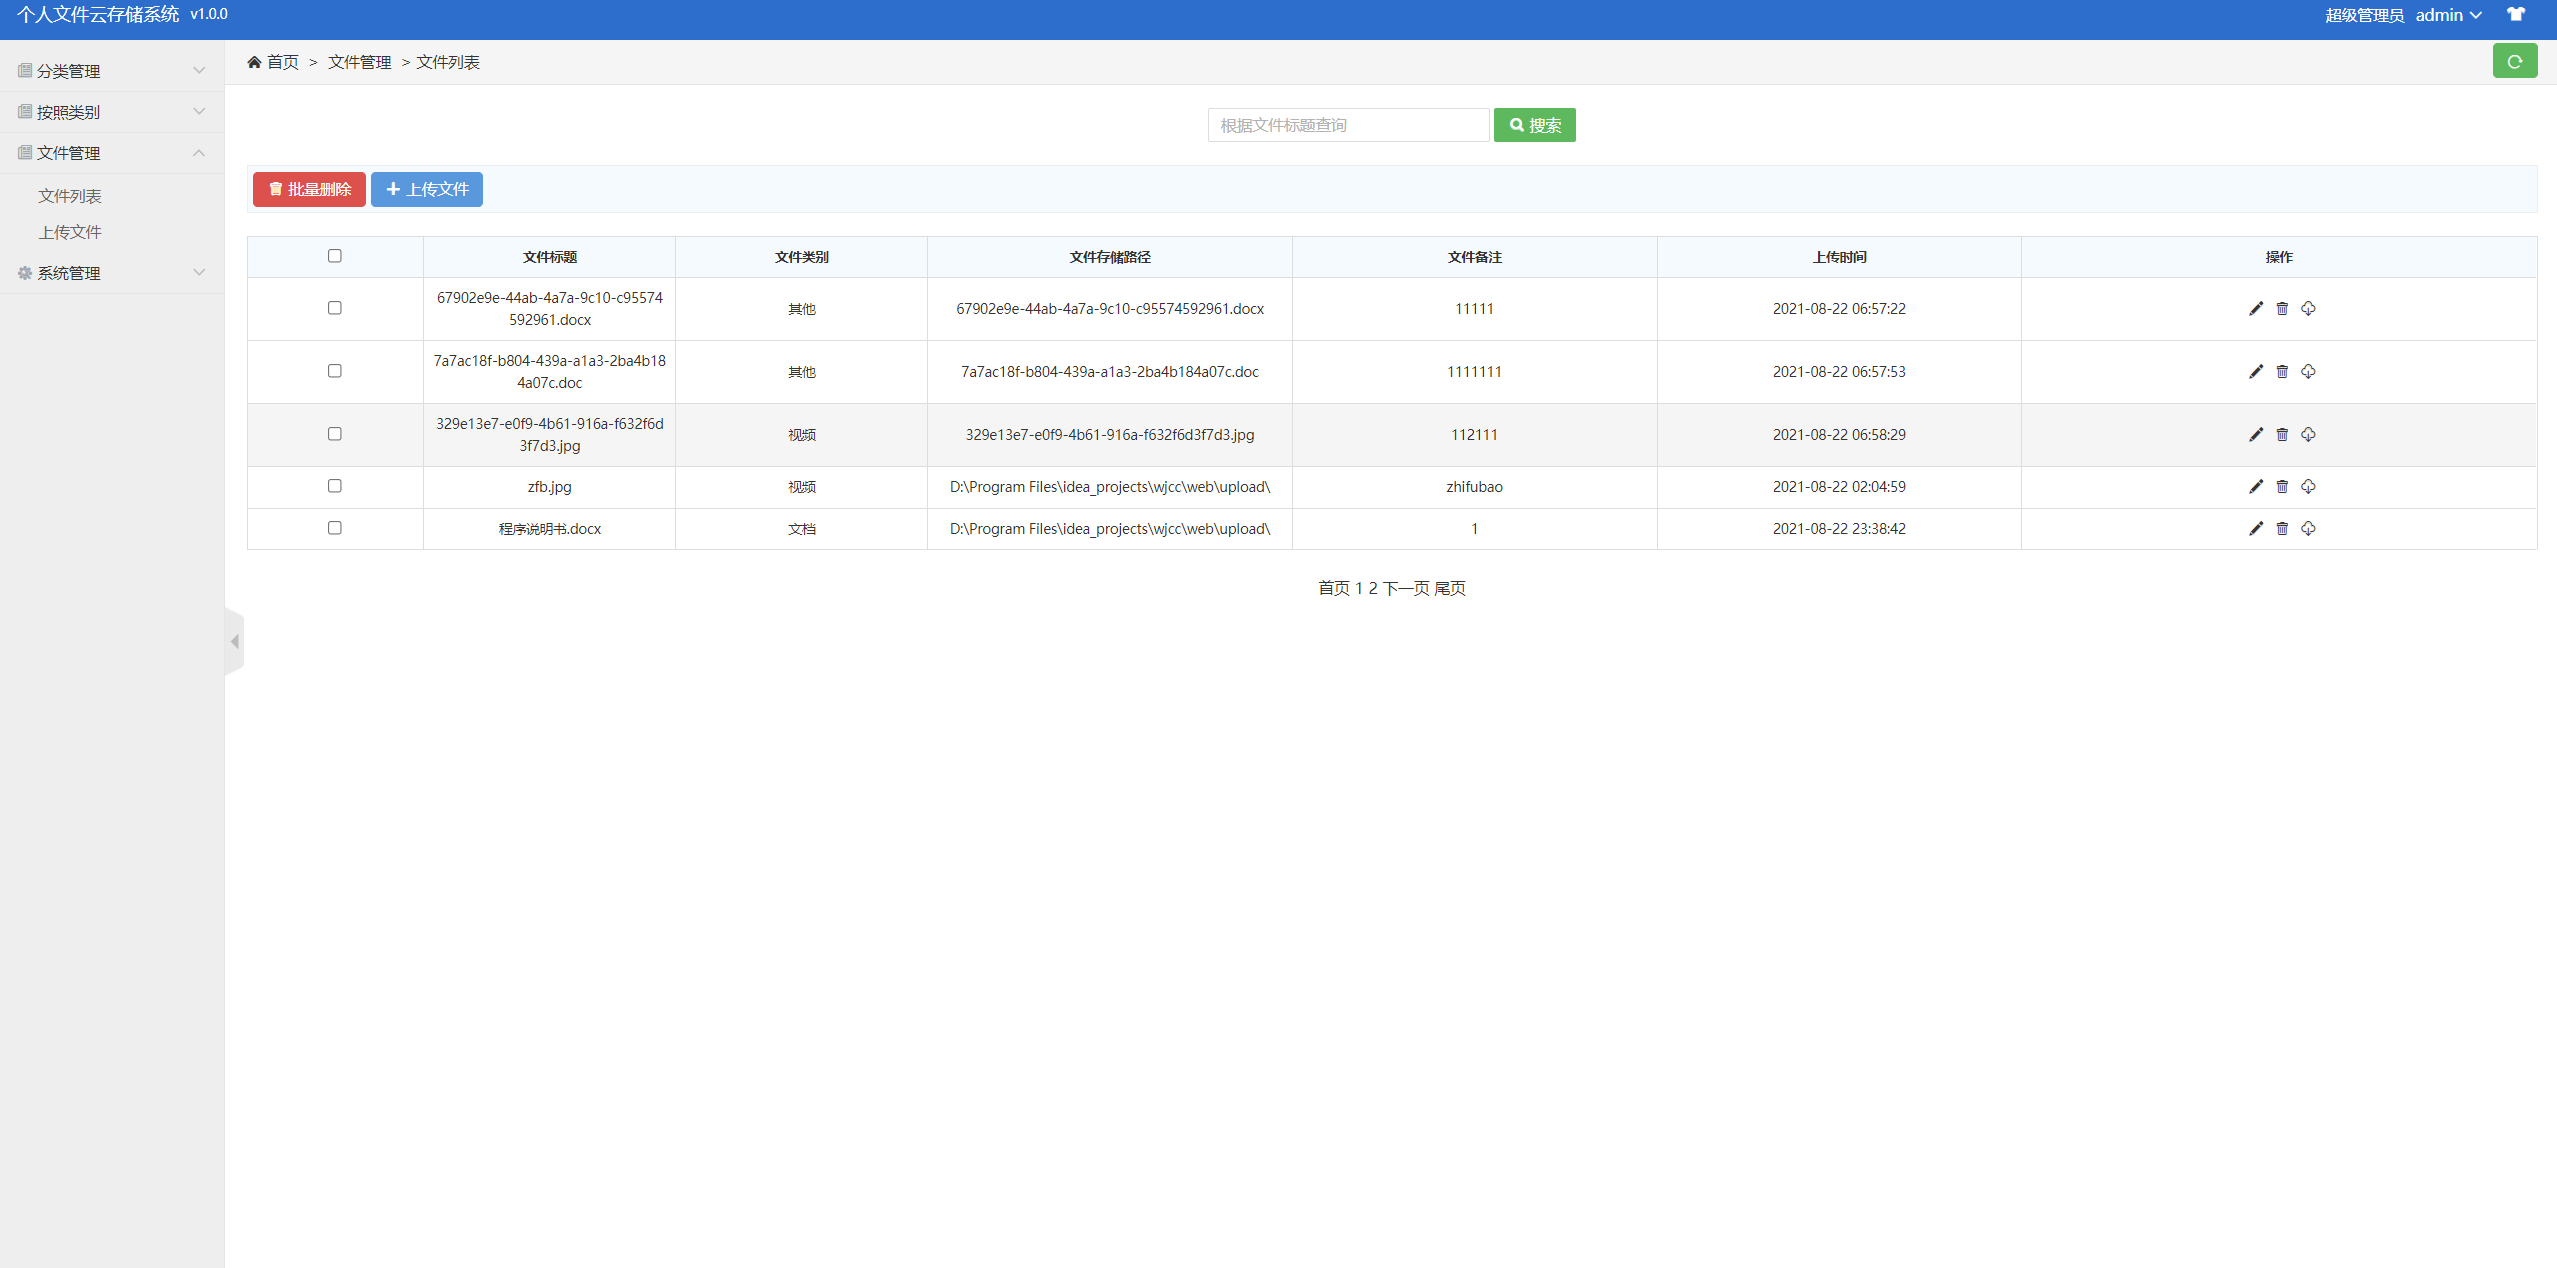Download the 329e13e7 jpg file
2557x1268 pixels.
coord(2308,435)
